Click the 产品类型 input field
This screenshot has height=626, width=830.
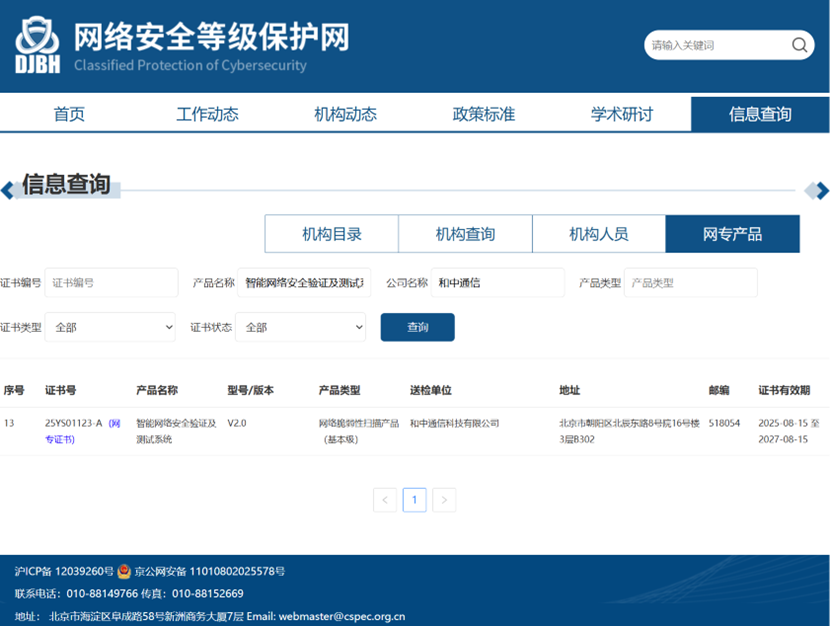tap(690, 283)
